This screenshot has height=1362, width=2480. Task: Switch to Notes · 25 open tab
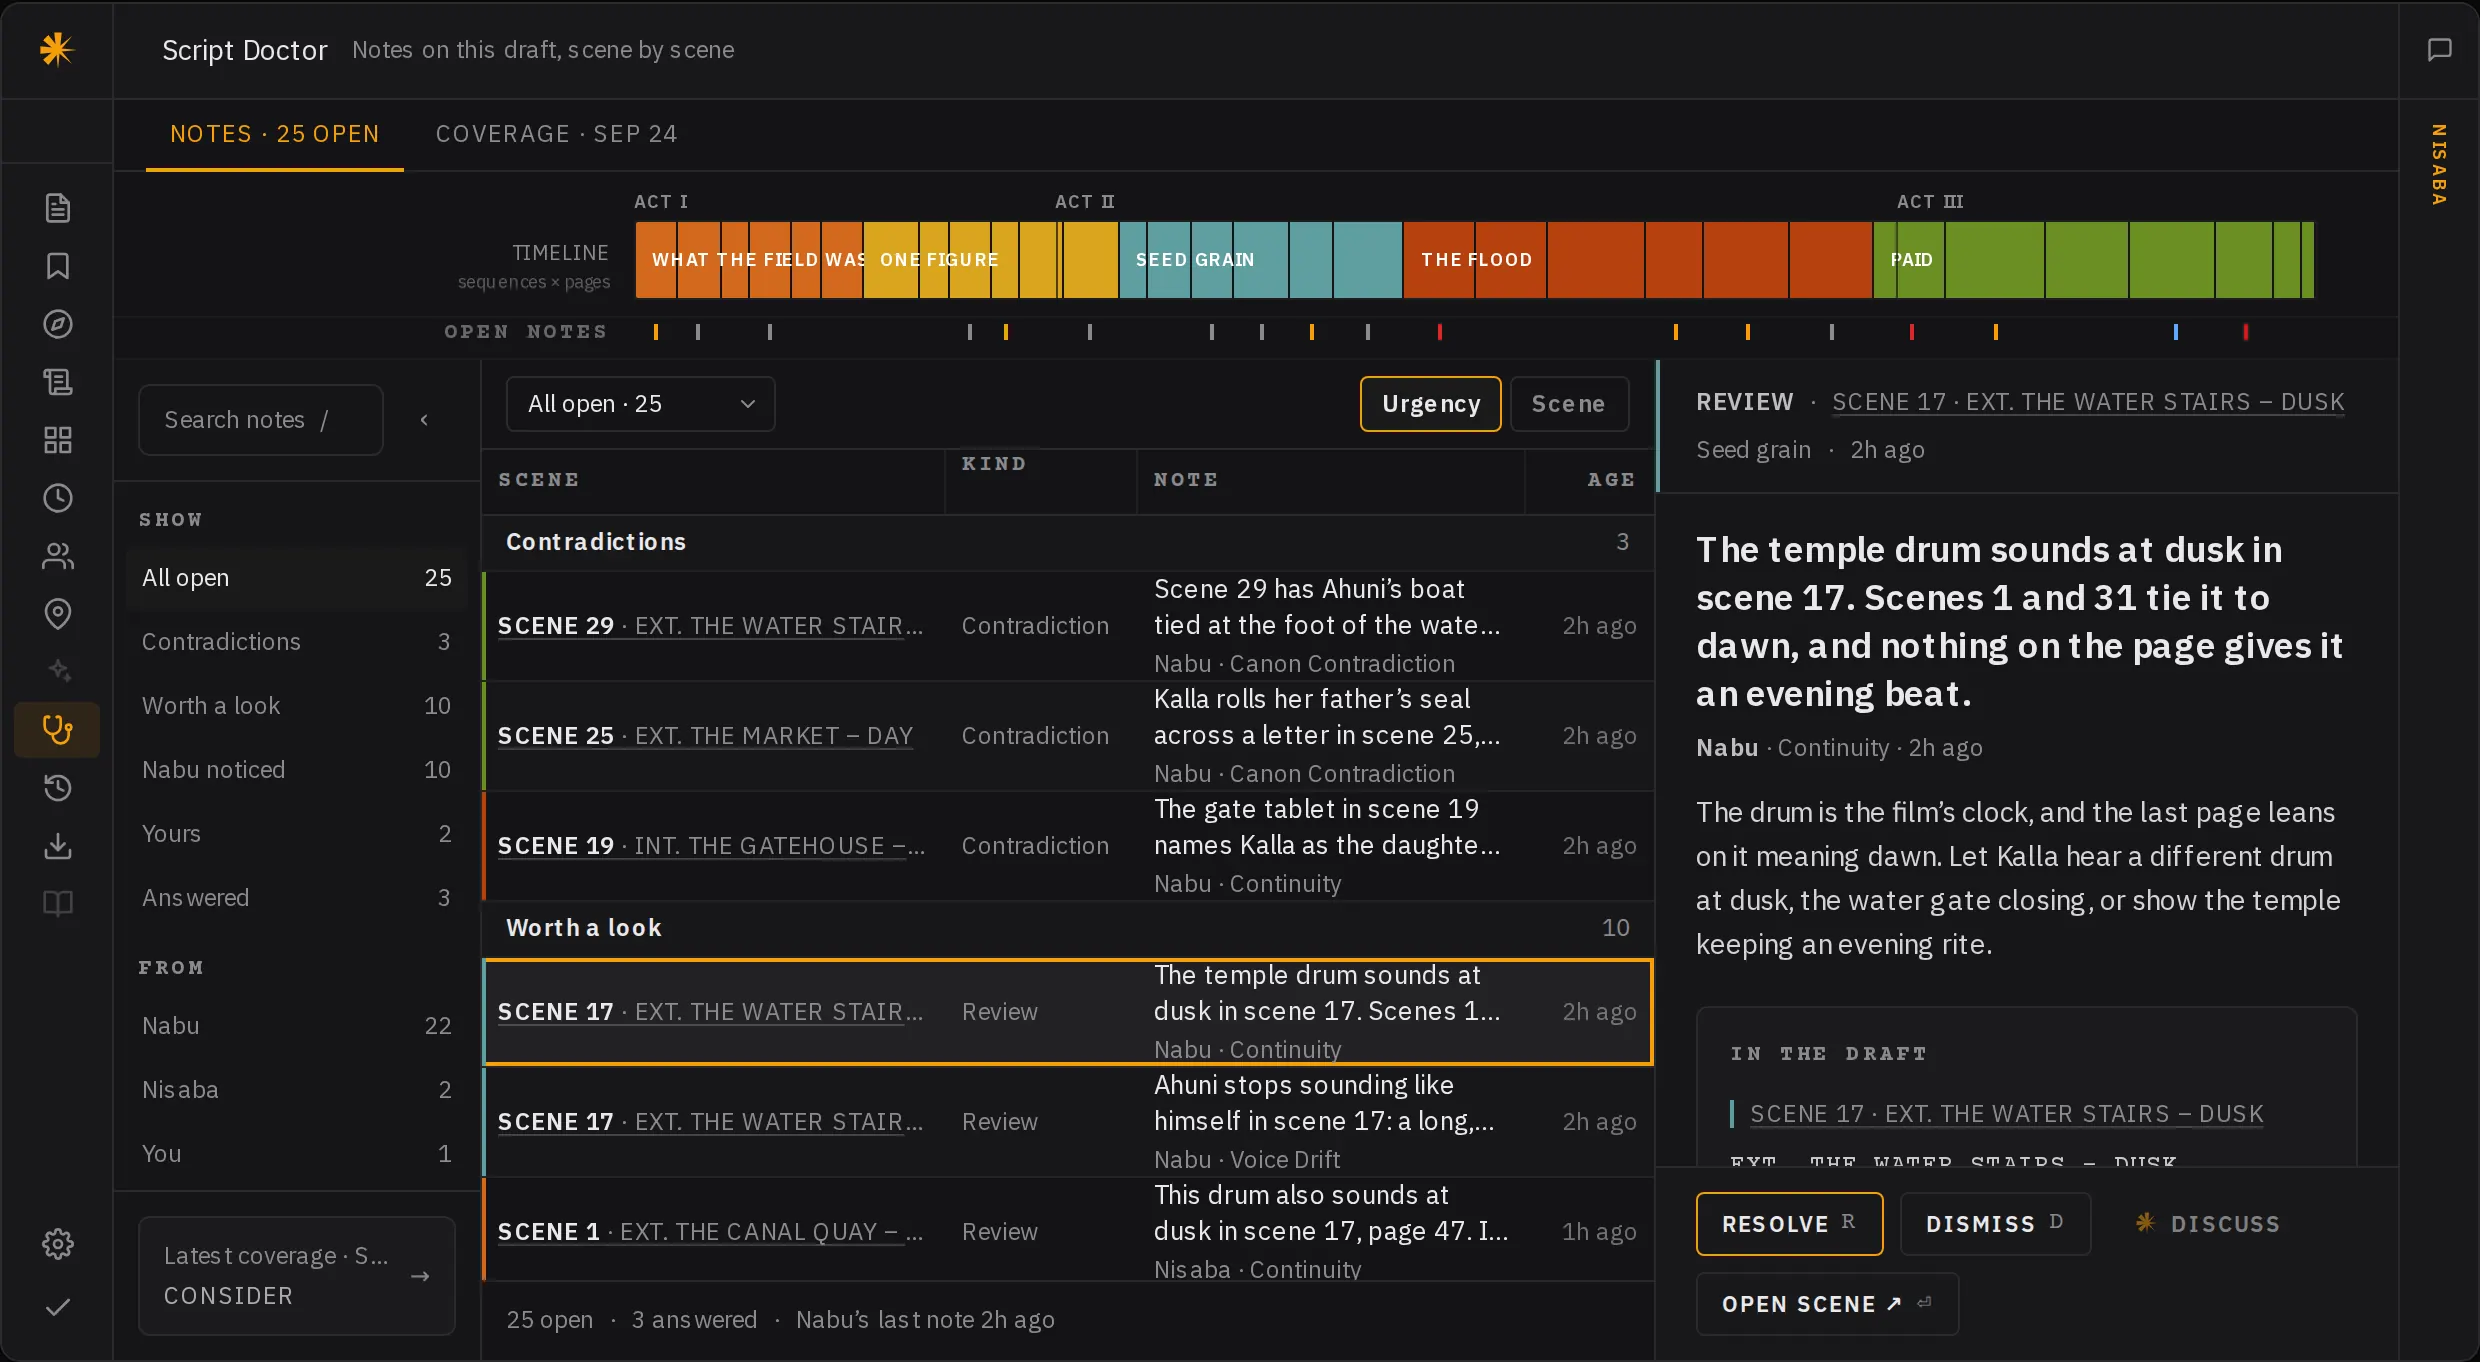(275, 134)
